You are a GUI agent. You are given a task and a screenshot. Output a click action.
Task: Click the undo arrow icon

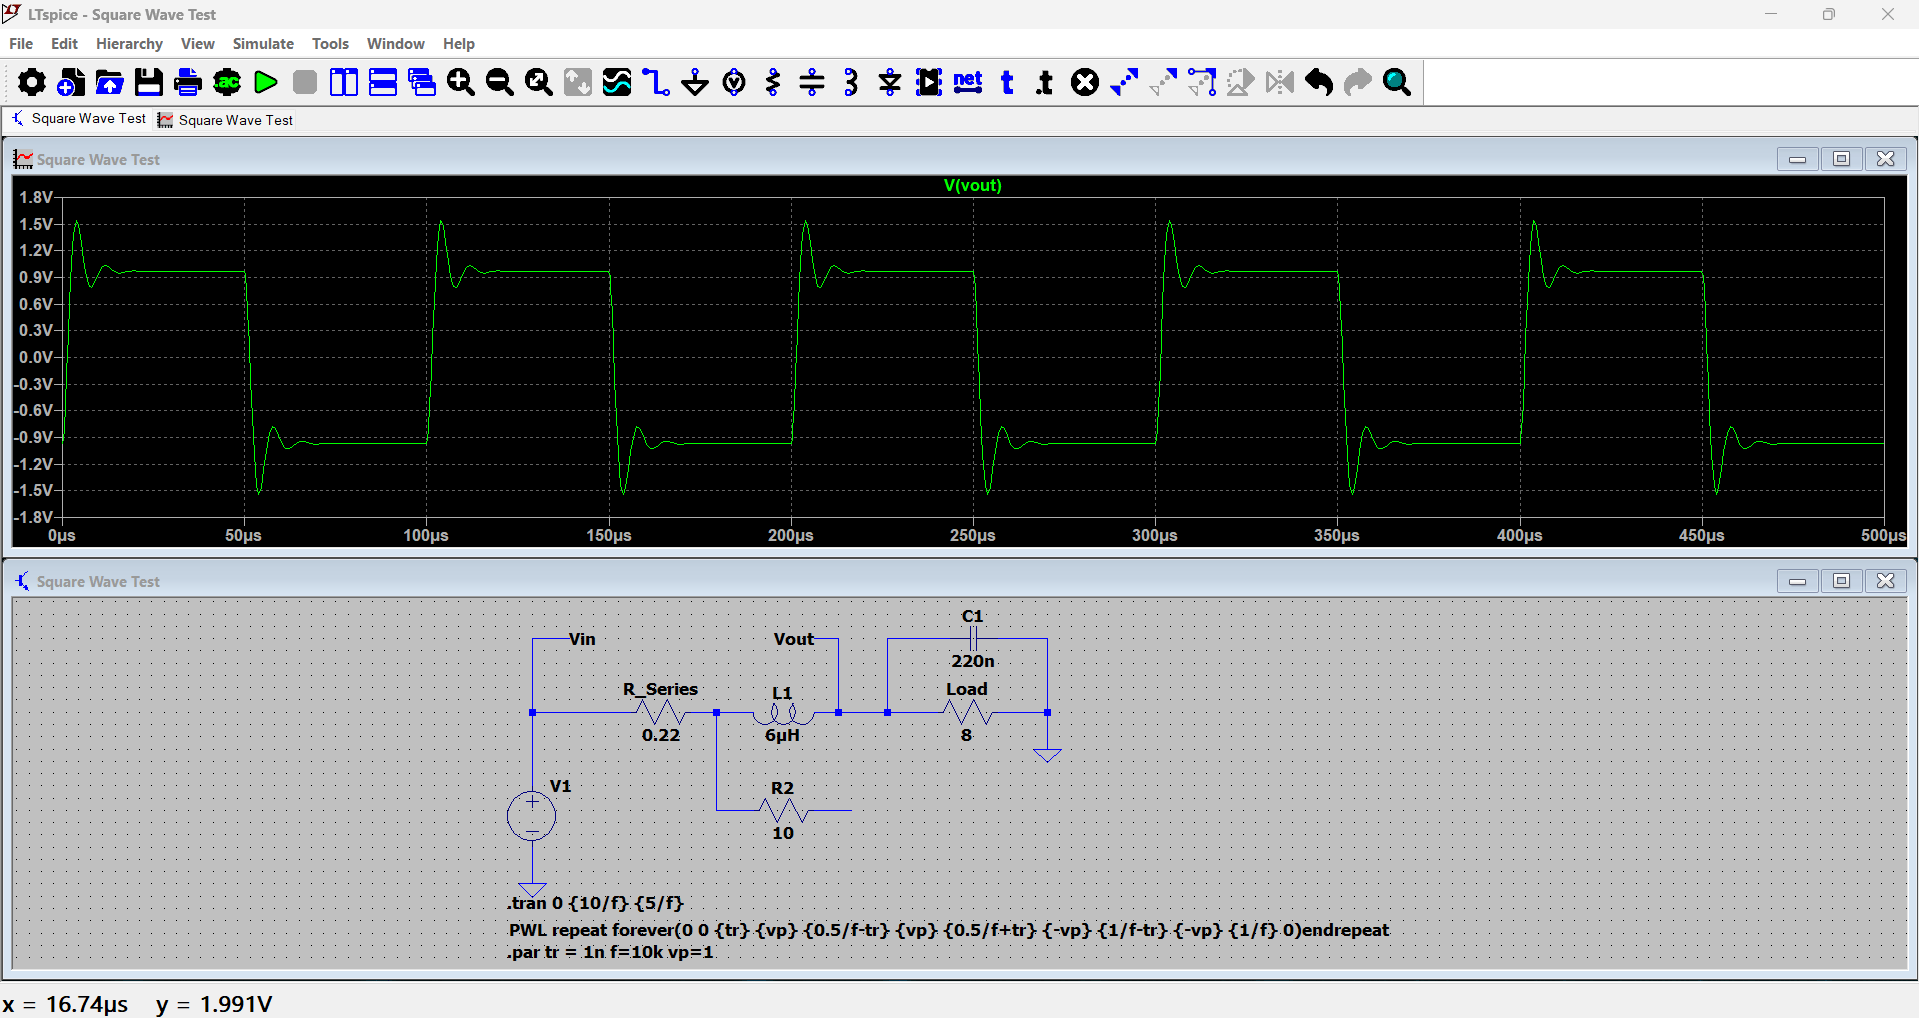click(1319, 82)
